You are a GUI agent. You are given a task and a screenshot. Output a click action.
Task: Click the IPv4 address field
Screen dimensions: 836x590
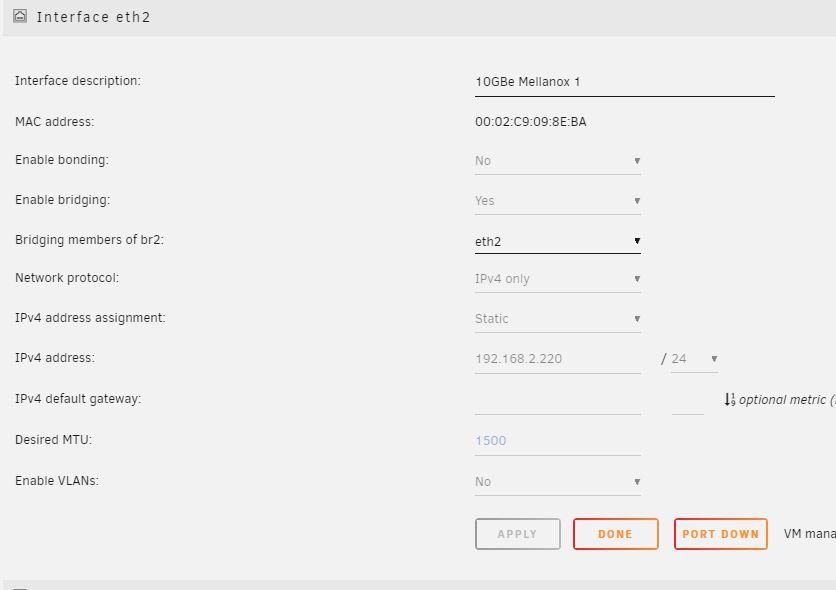coord(557,359)
